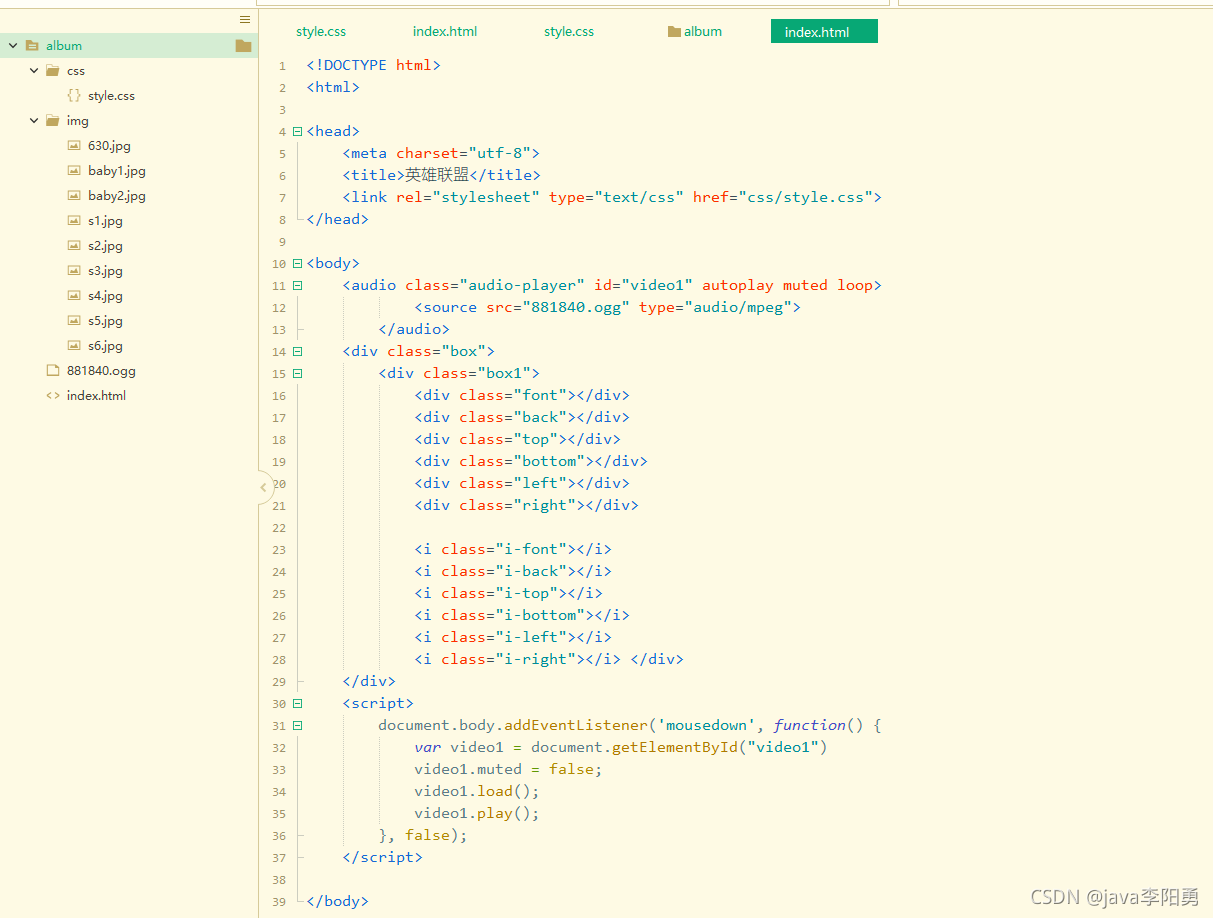Collapse the css folder
This screenshot has width=1213, height=918.
click(34, 70)
